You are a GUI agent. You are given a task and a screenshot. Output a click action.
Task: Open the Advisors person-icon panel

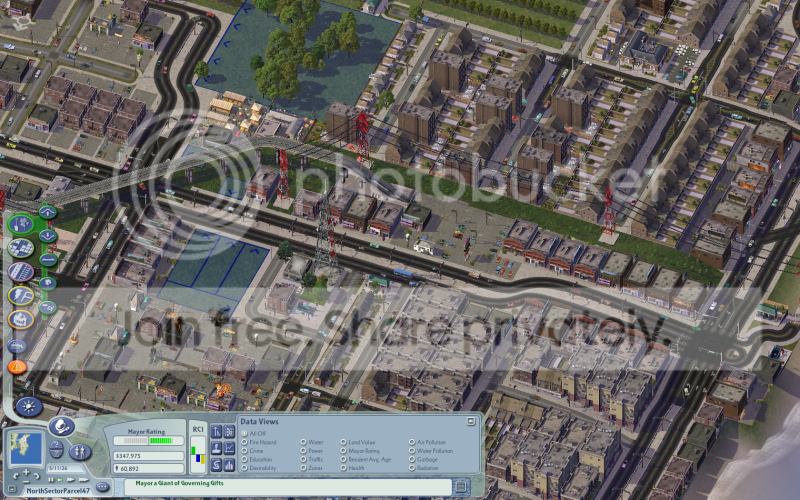(216, 449)
